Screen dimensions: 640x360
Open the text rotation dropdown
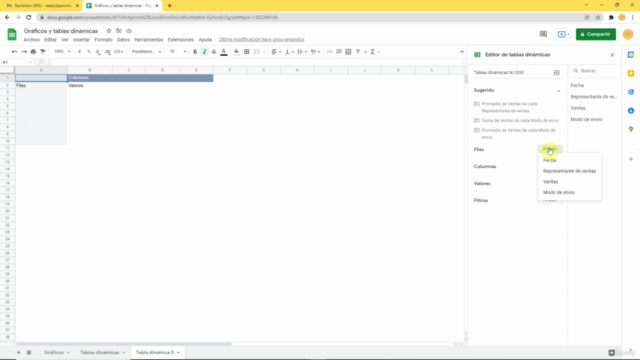[x=315, y=52]
